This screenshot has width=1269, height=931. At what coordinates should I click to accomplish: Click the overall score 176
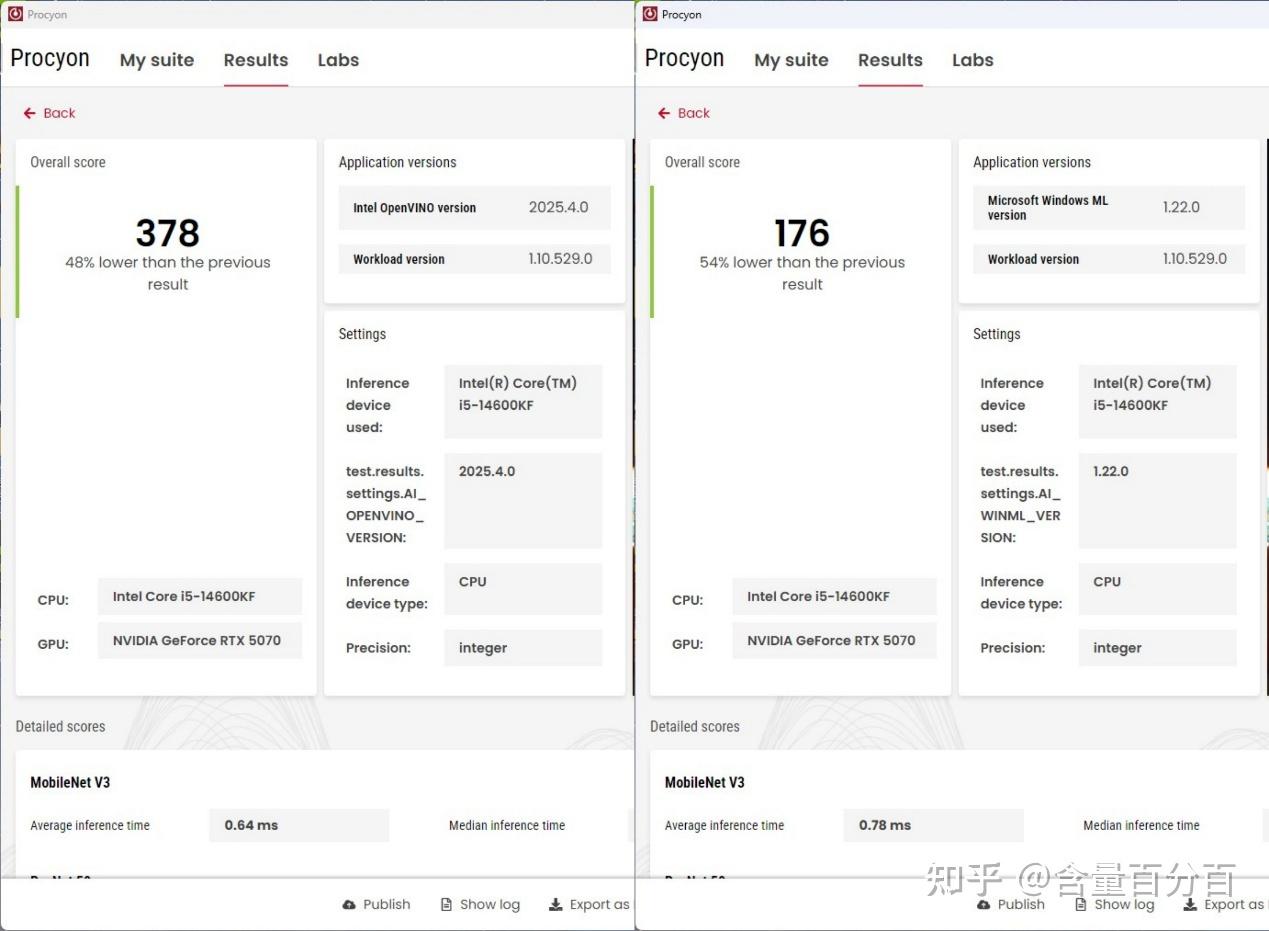[x=802, y=233]
